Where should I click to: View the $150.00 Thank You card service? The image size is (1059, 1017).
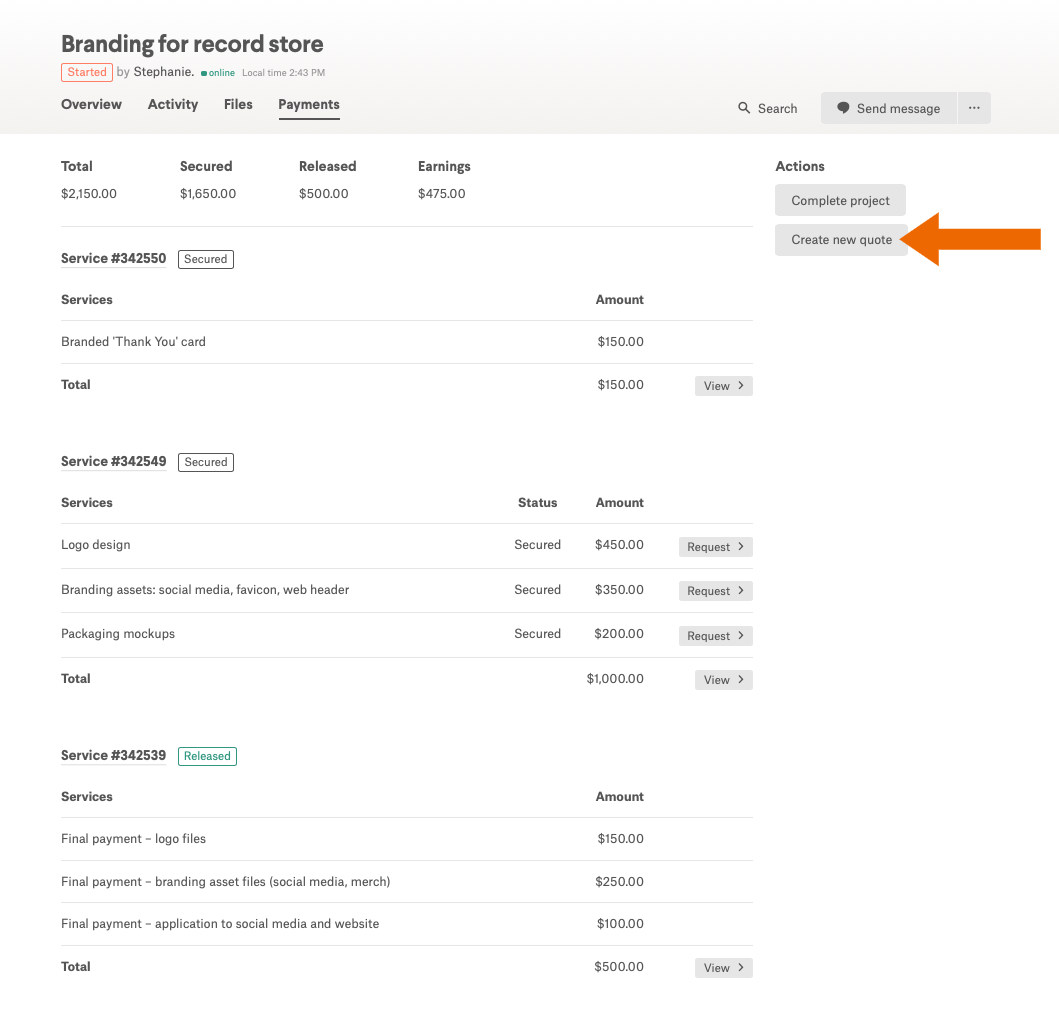(x=723, y=385)
